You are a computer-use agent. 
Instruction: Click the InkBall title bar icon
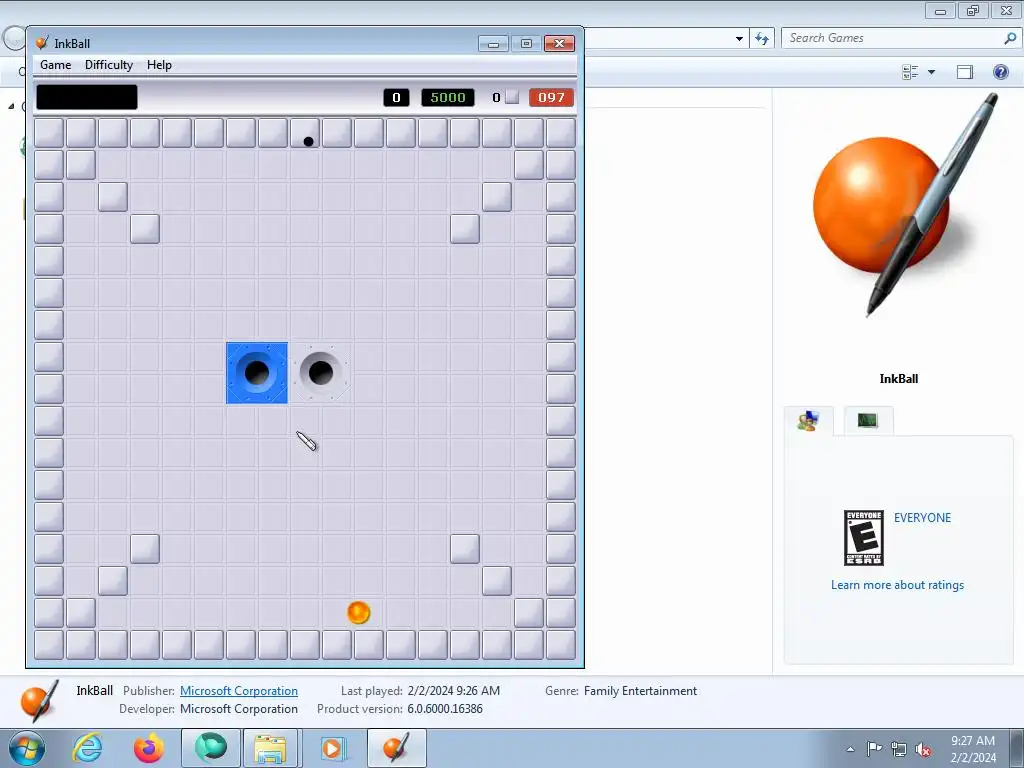42,43
